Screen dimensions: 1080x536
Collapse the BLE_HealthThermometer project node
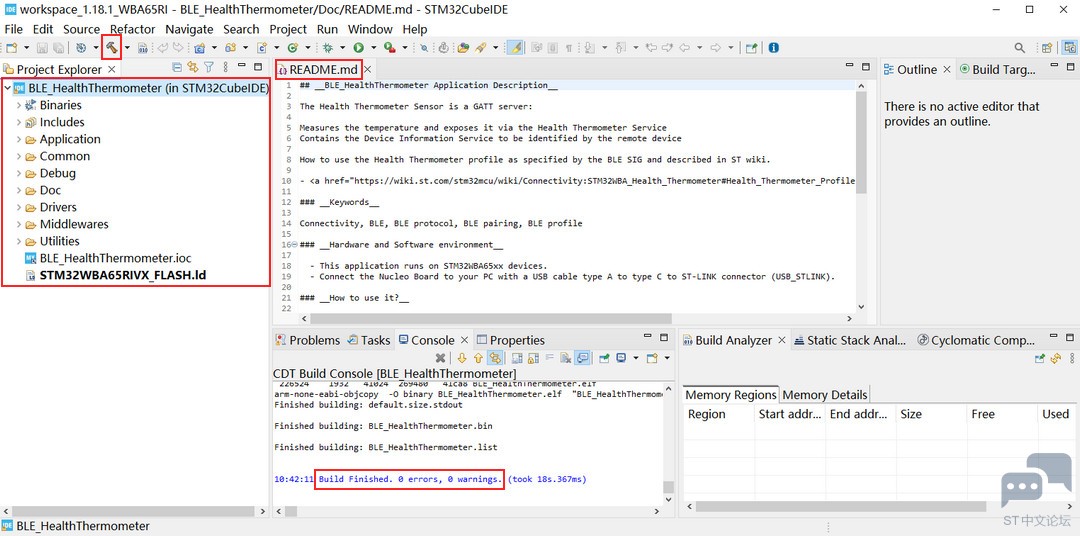click(7, 88)
